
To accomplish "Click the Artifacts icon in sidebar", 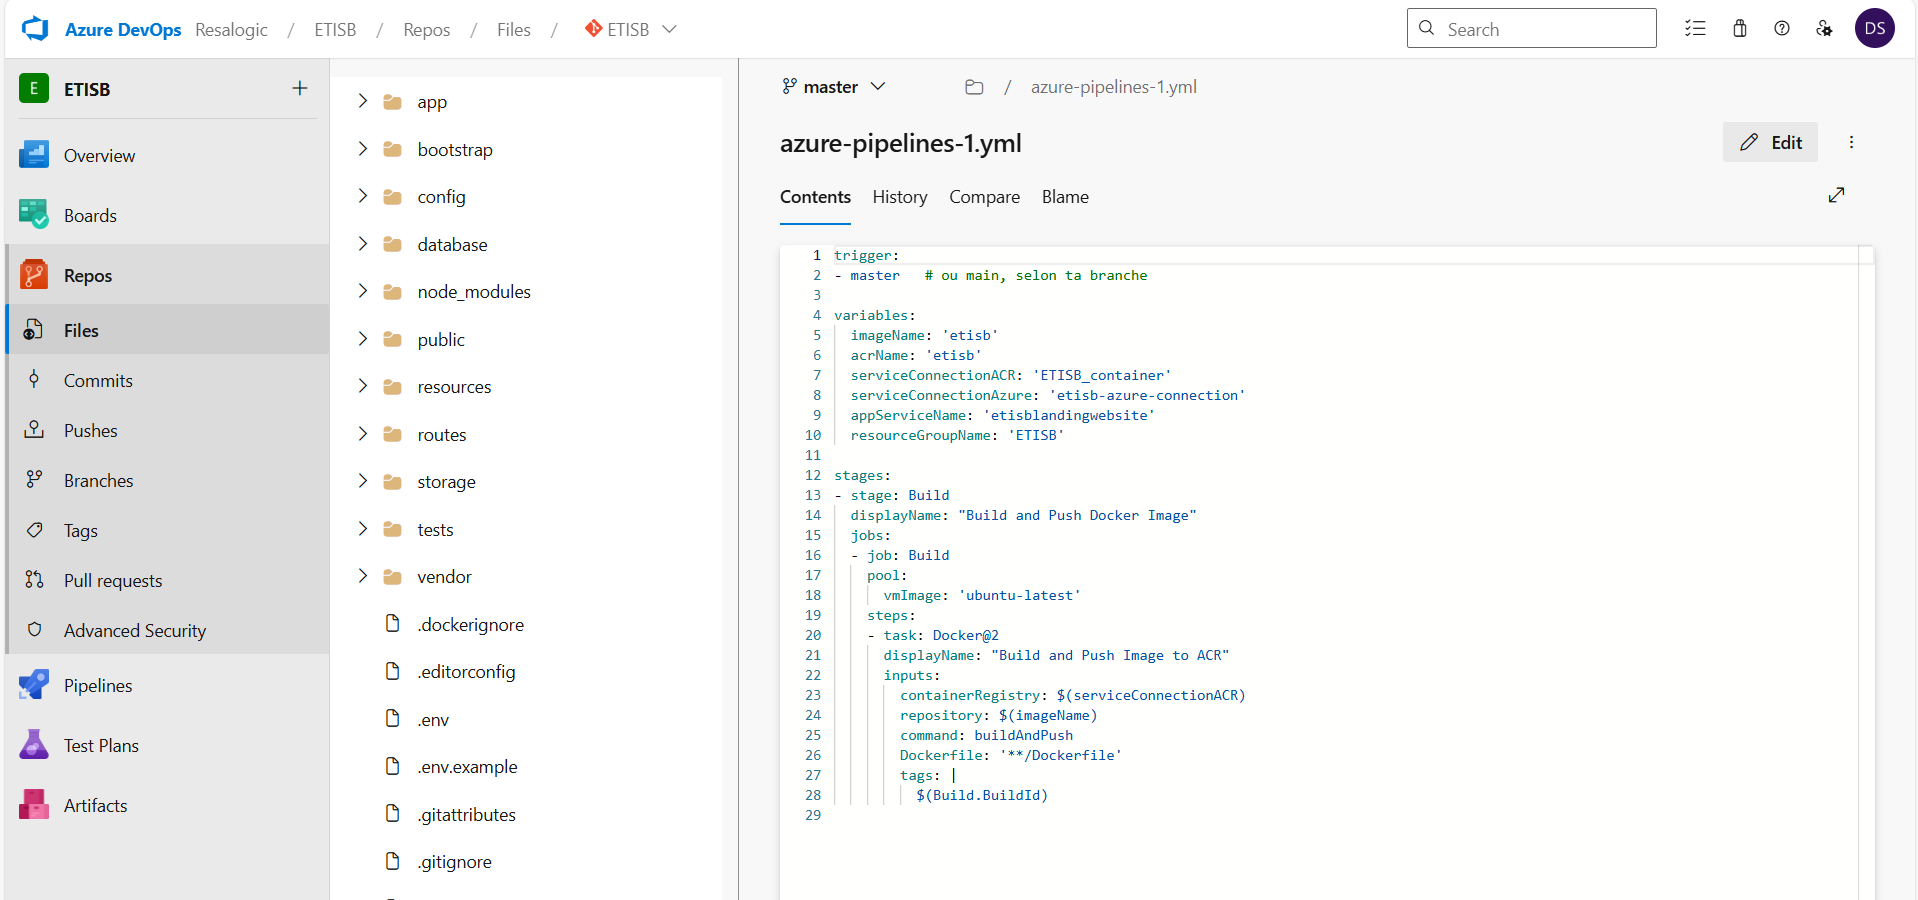I will tap(34, 805).
